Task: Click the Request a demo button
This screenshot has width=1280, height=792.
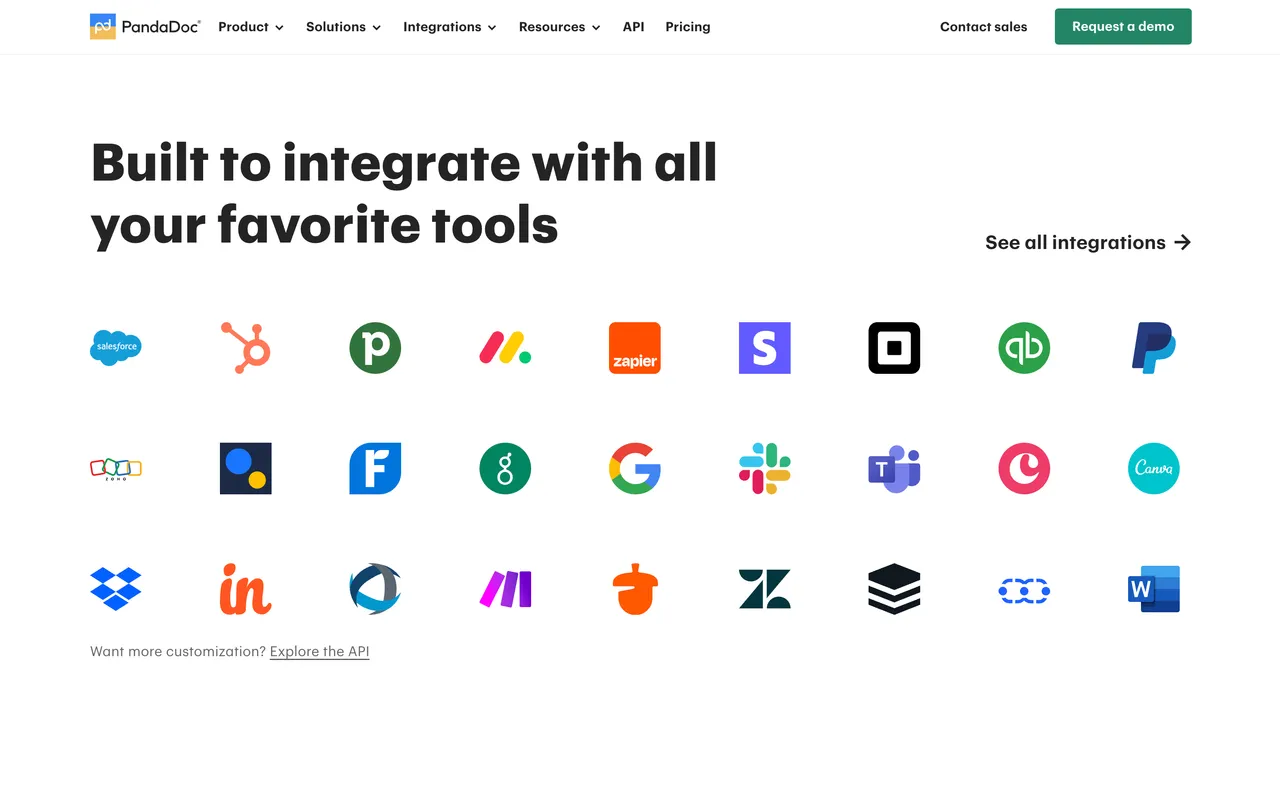Action: point(1123,27)
